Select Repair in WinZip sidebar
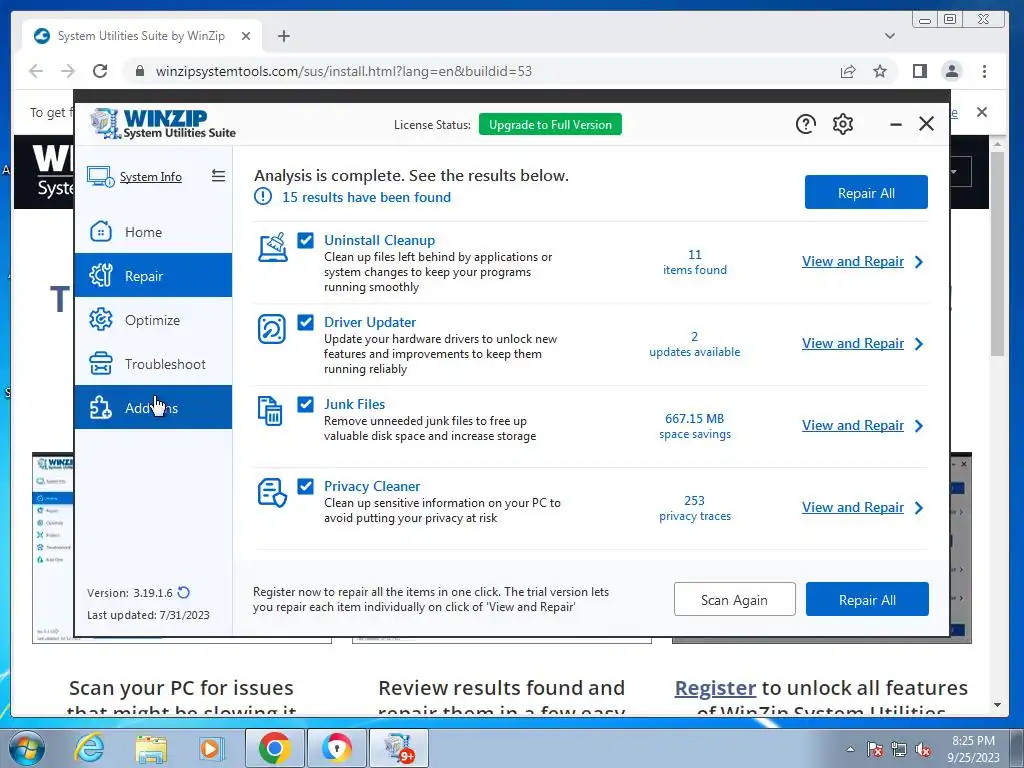Viewport: 1024px width, 768px height. (153, 276)
